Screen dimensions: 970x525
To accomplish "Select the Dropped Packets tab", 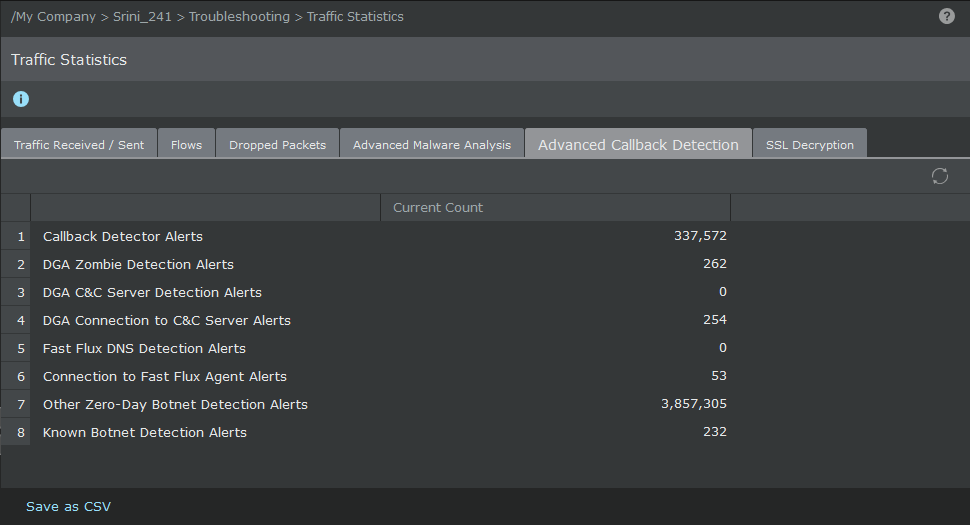I will (x=277, y=145).
